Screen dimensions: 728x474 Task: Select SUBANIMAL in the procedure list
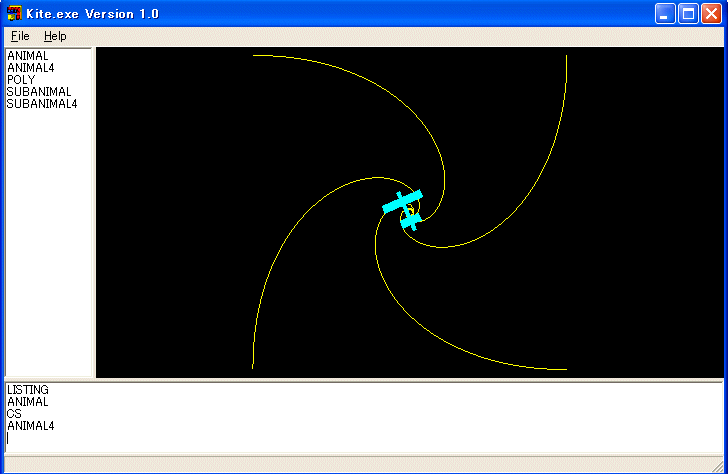pyautogui.click(x=39, y=92)
